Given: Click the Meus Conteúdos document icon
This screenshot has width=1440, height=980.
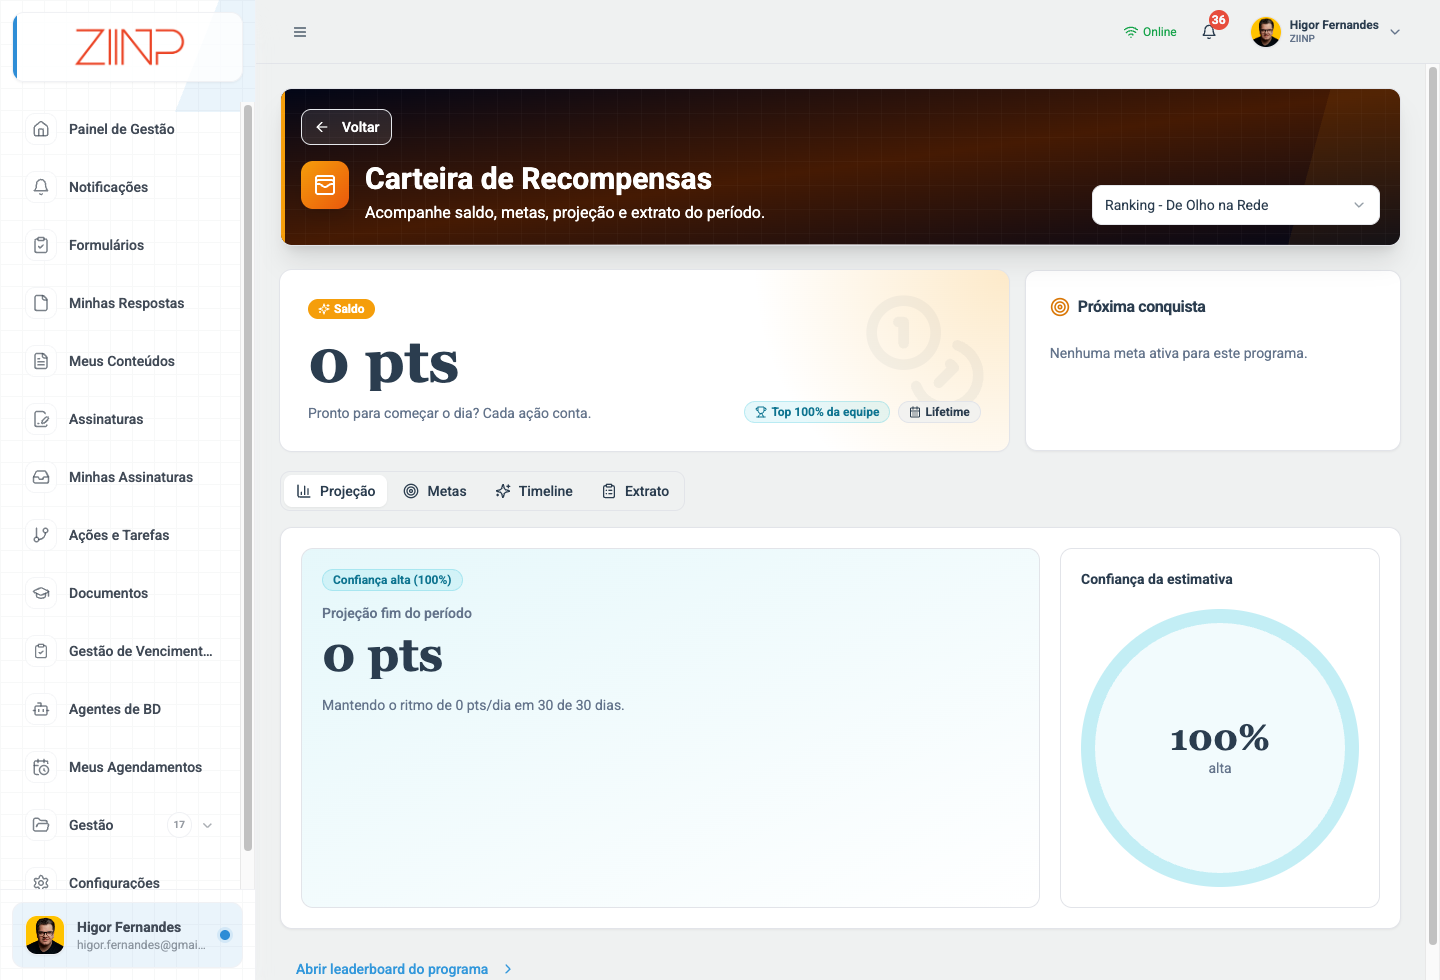Looking at the screenshot, I should pyautogui.click(x=41, y=361).
